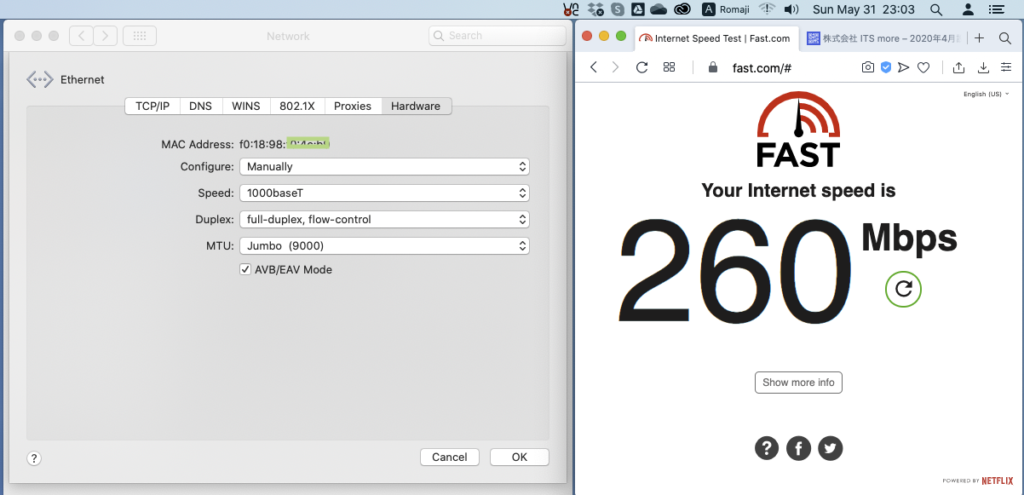The width and height of the screenshot is (1024, 495).
Task: Take a snapshot with the camera icon
Action: click(x=868, y=67)
